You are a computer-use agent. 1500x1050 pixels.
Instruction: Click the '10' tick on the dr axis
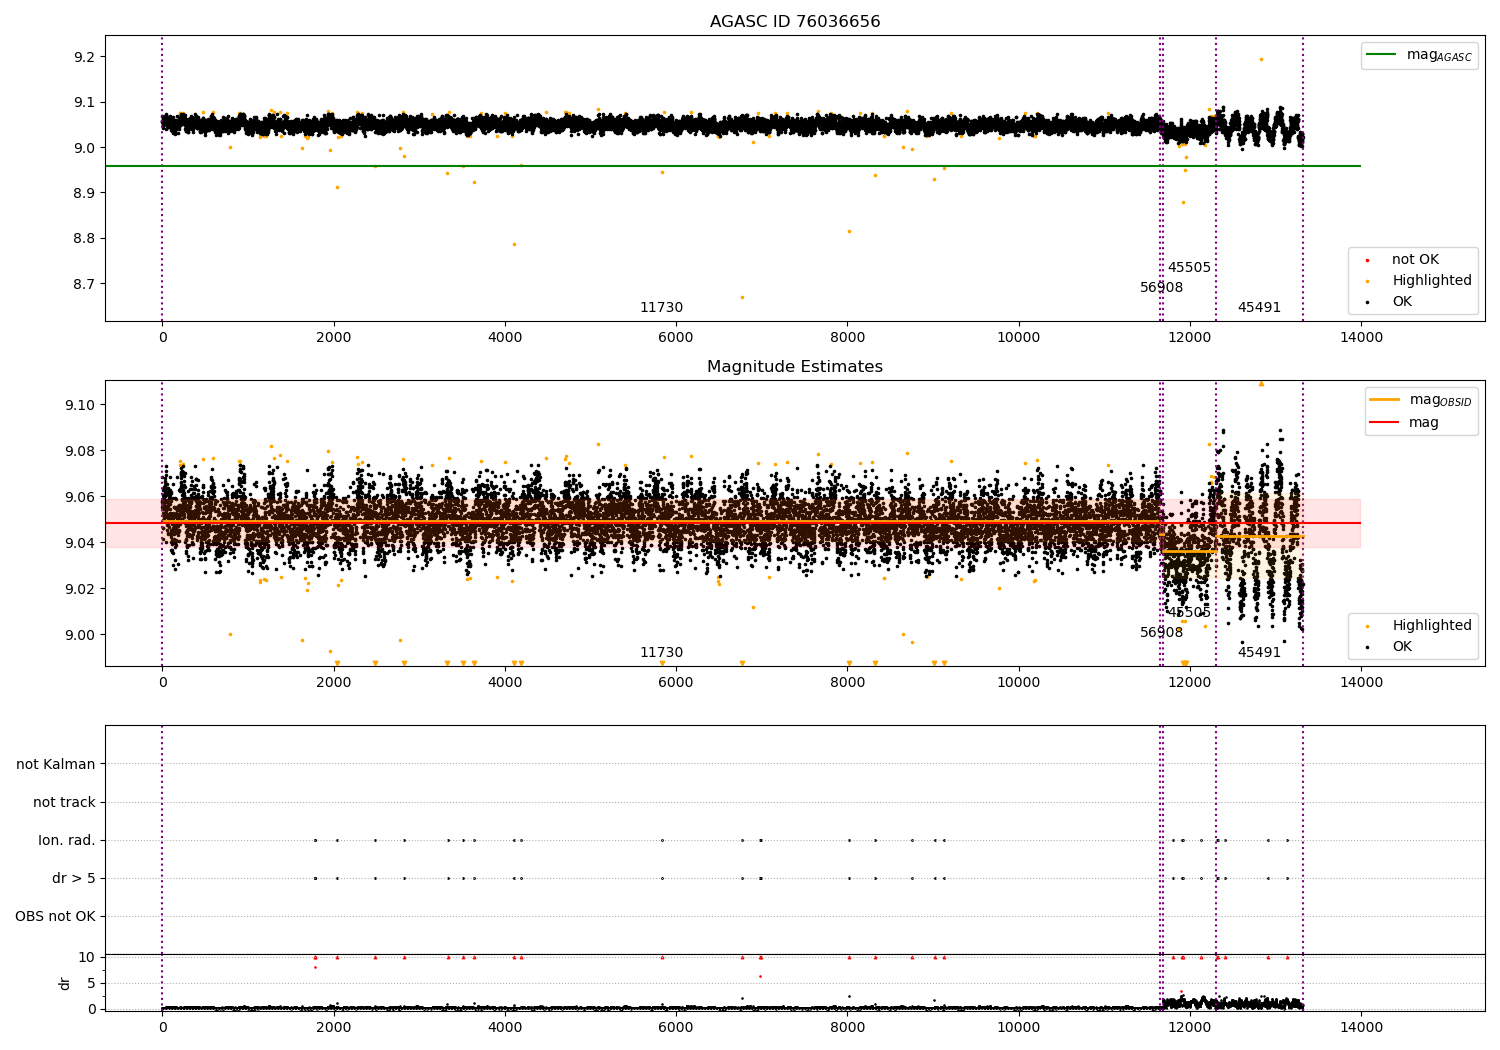click(x=88, y=957)
